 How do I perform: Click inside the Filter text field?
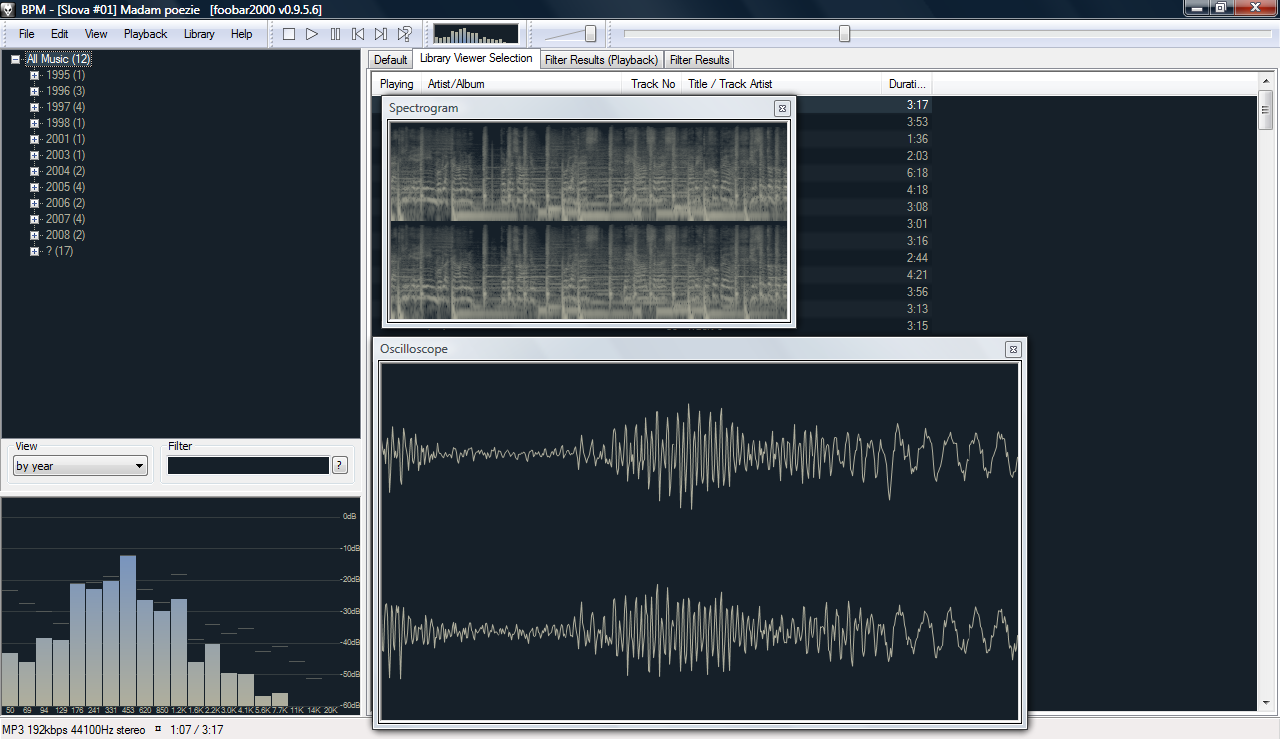point(248,466)
